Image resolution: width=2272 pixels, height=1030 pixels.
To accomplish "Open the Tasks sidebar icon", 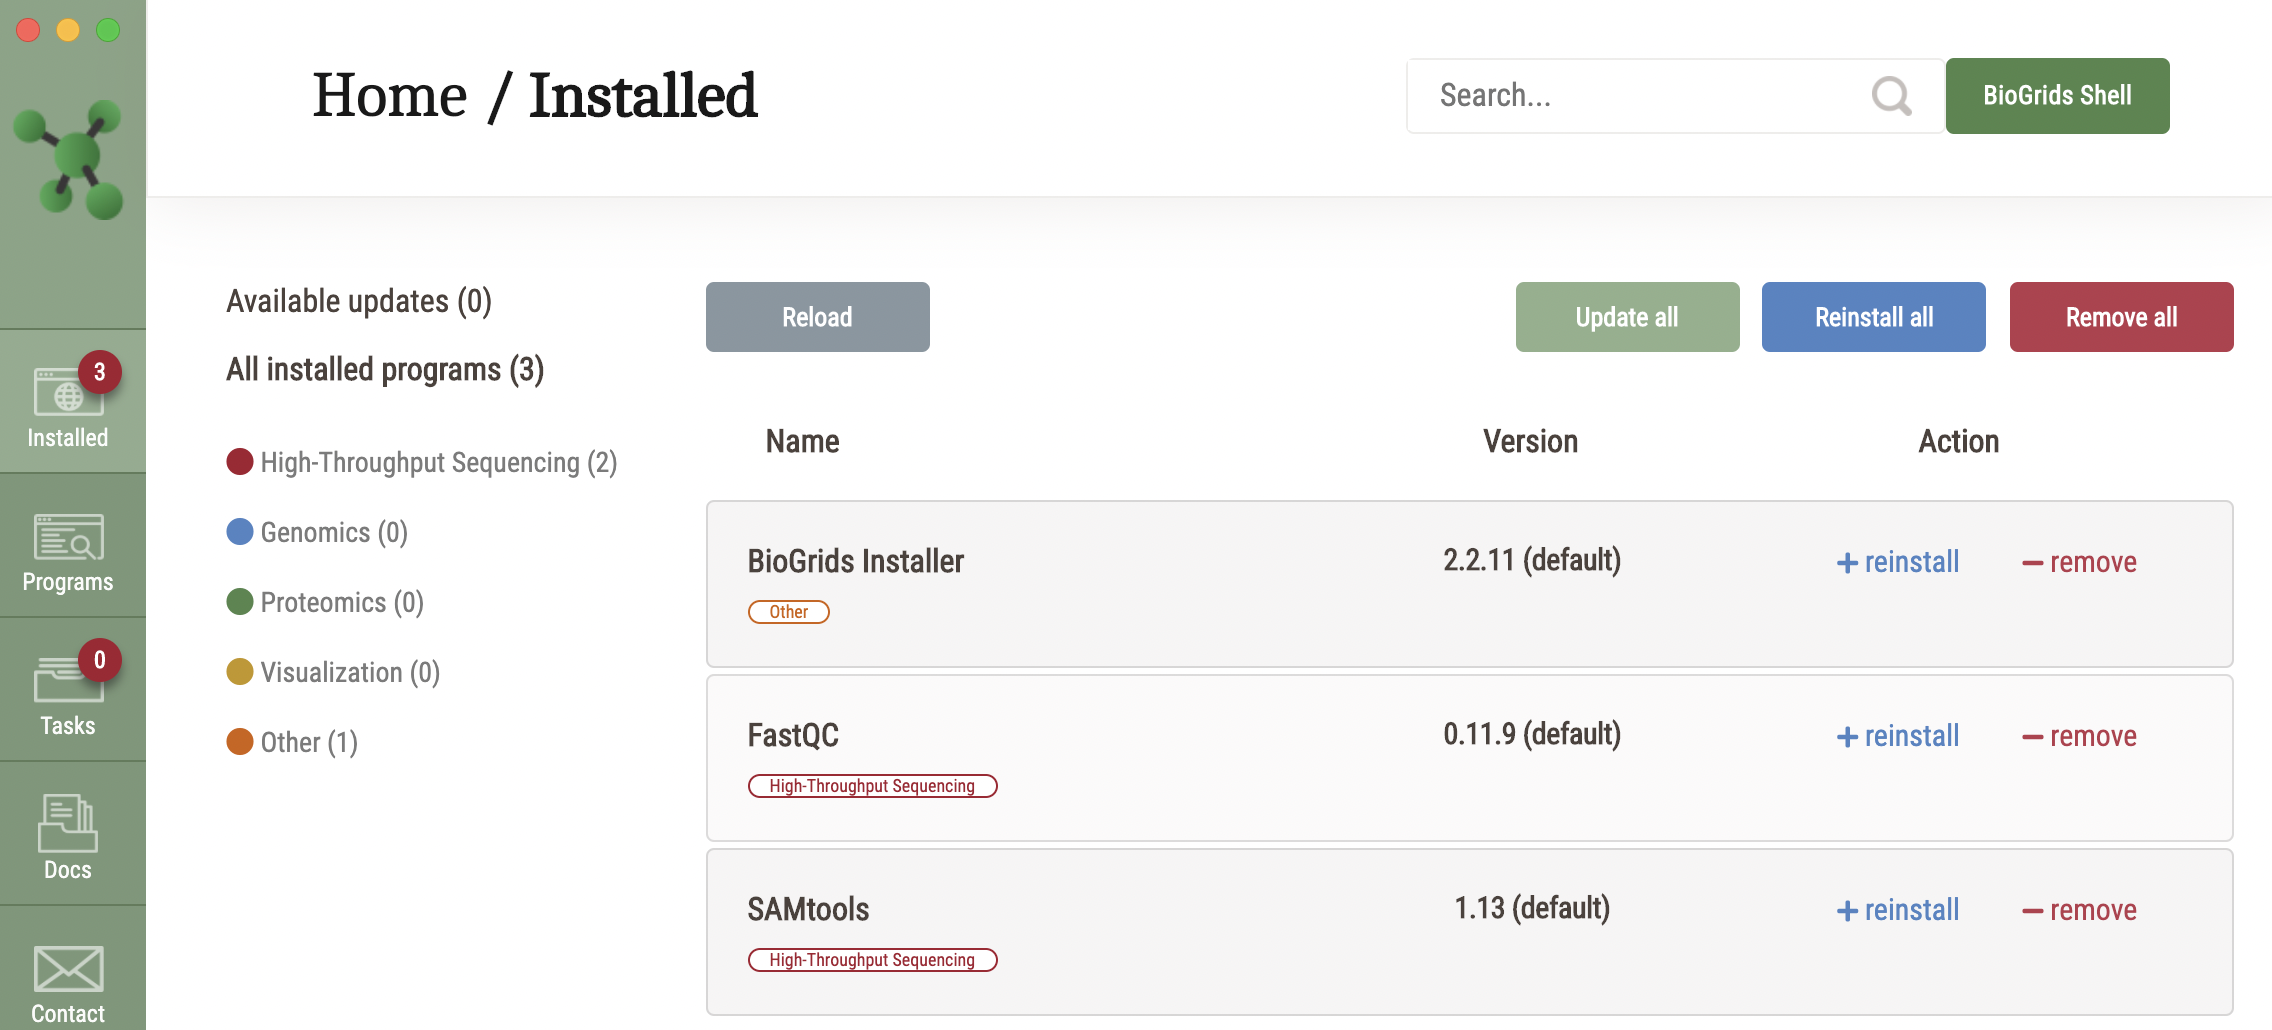I will coord(68,682).
